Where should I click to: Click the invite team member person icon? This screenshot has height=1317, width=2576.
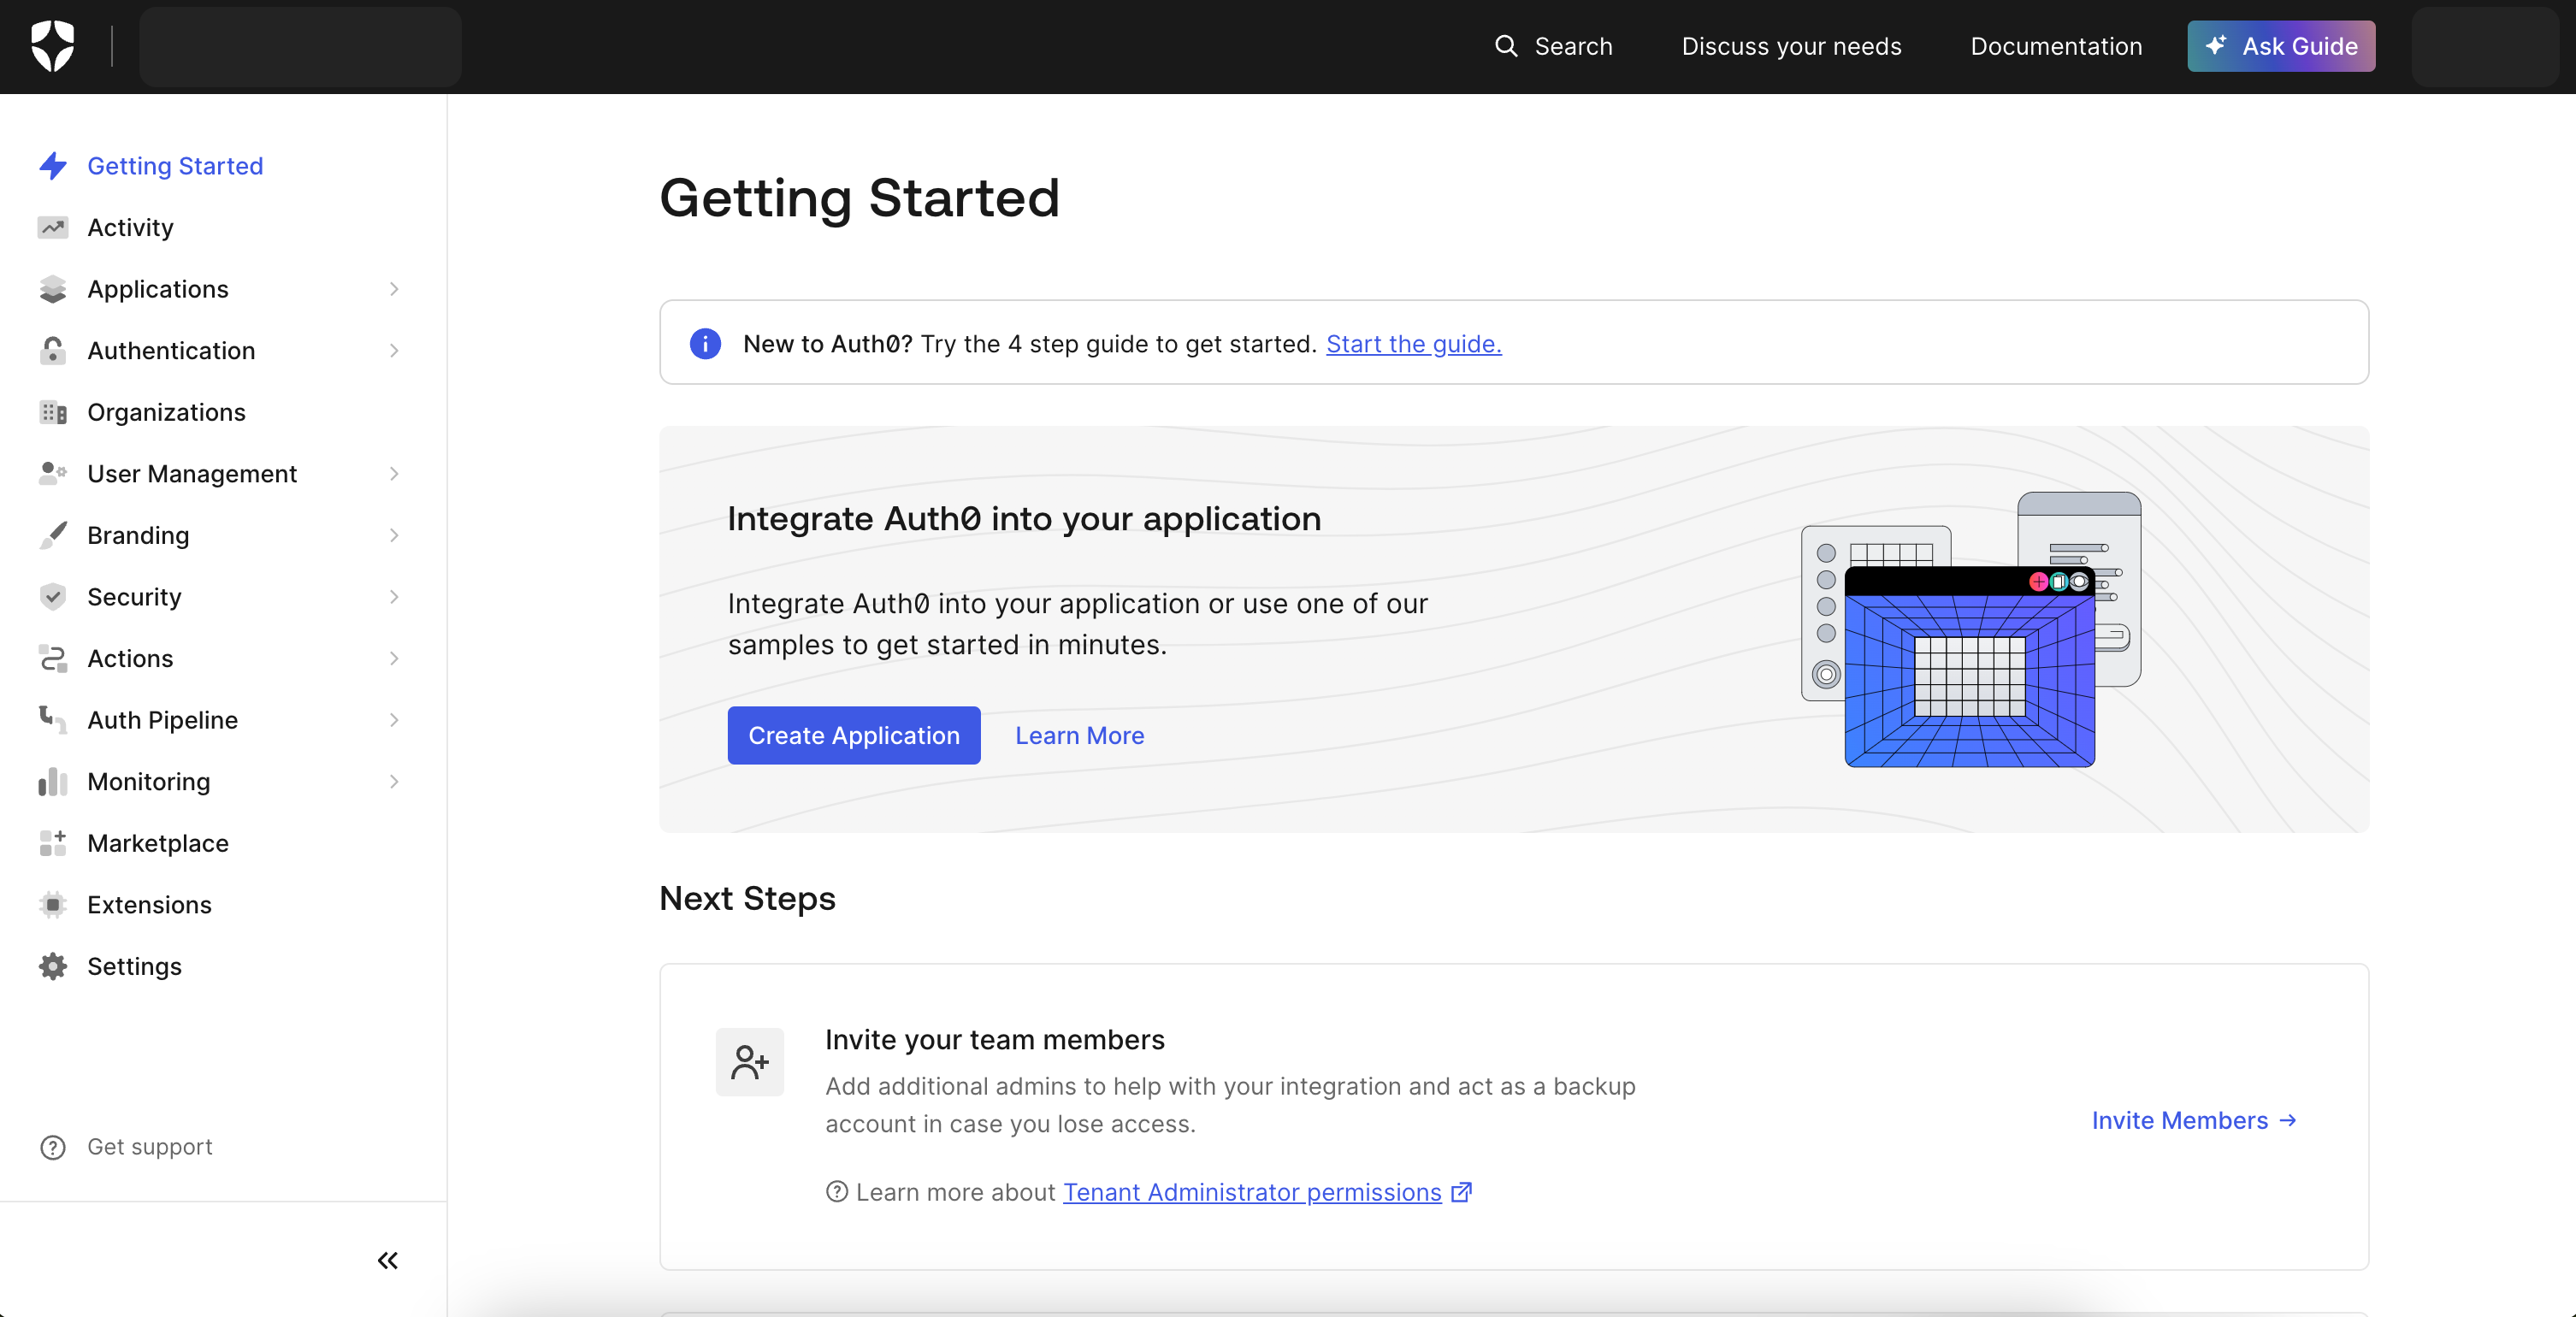coord(749,1062)
